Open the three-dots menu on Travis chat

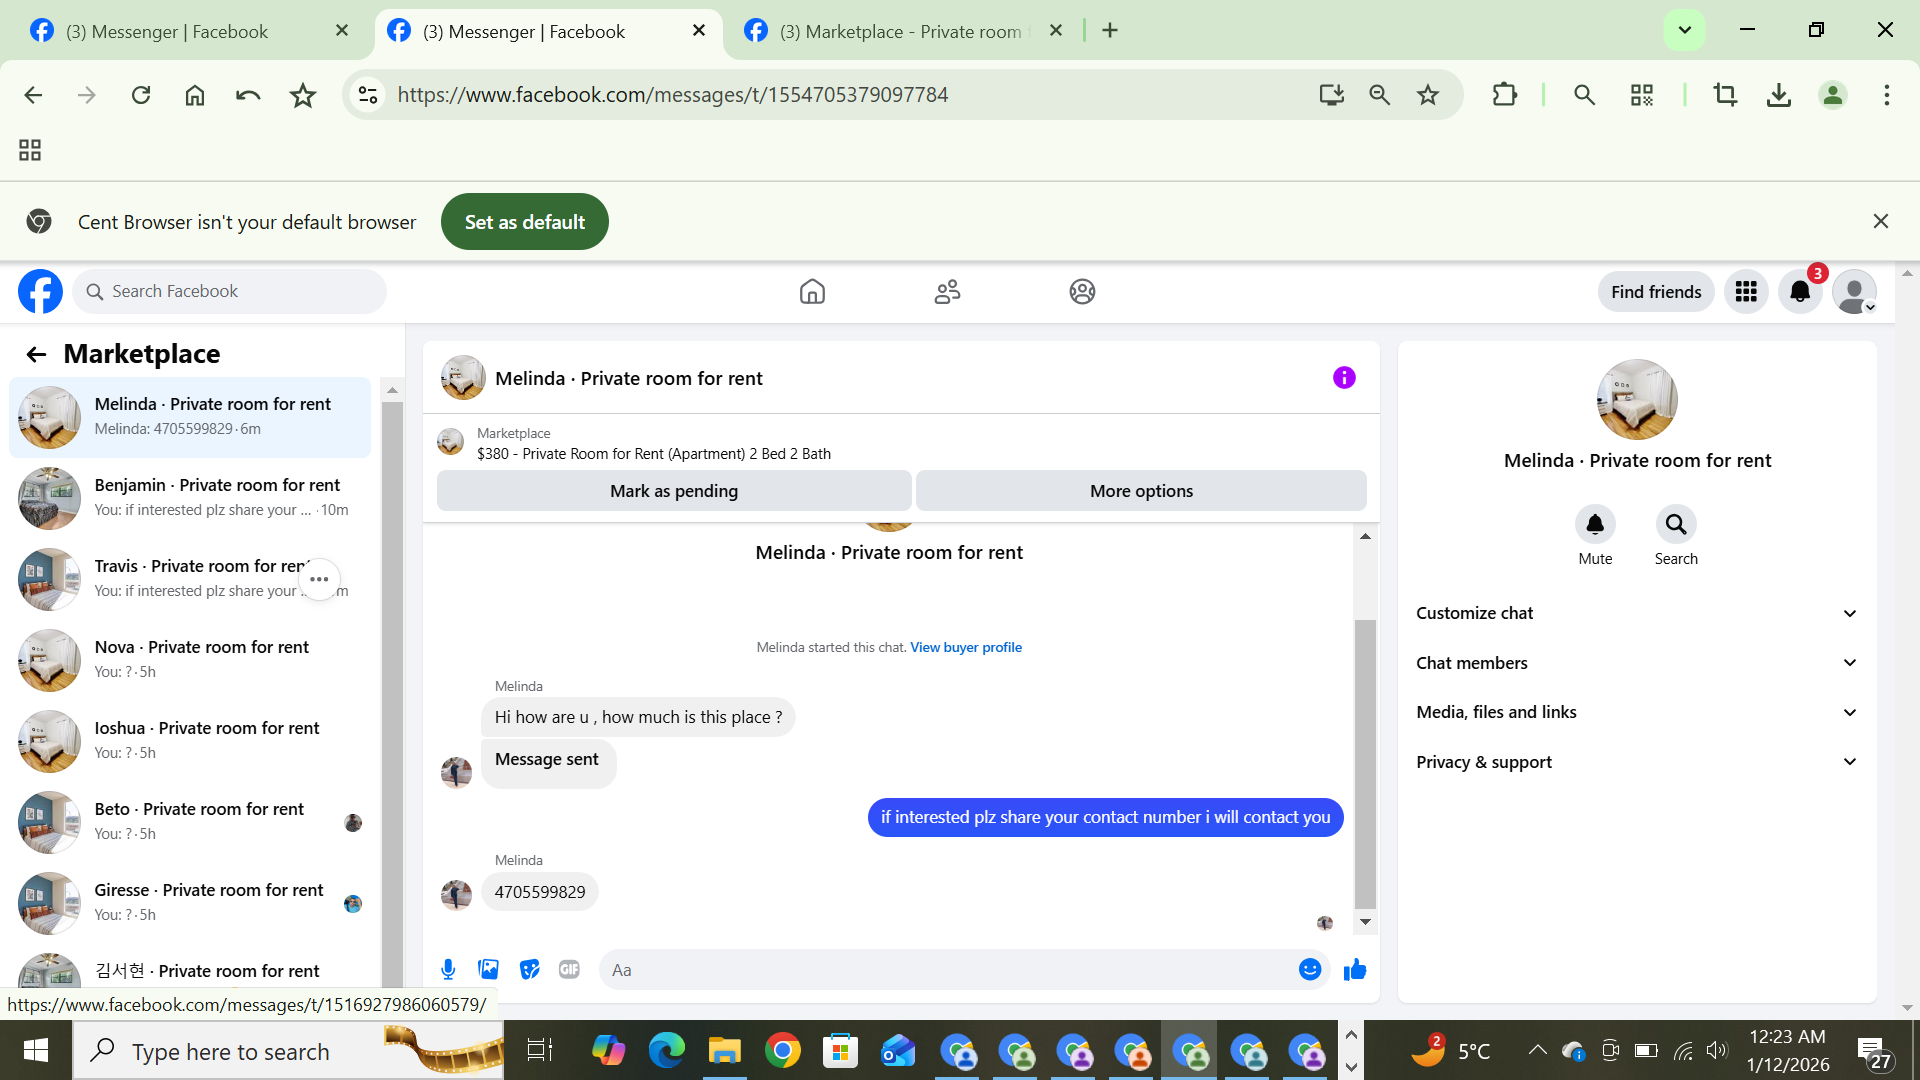(x=319, y=579)
